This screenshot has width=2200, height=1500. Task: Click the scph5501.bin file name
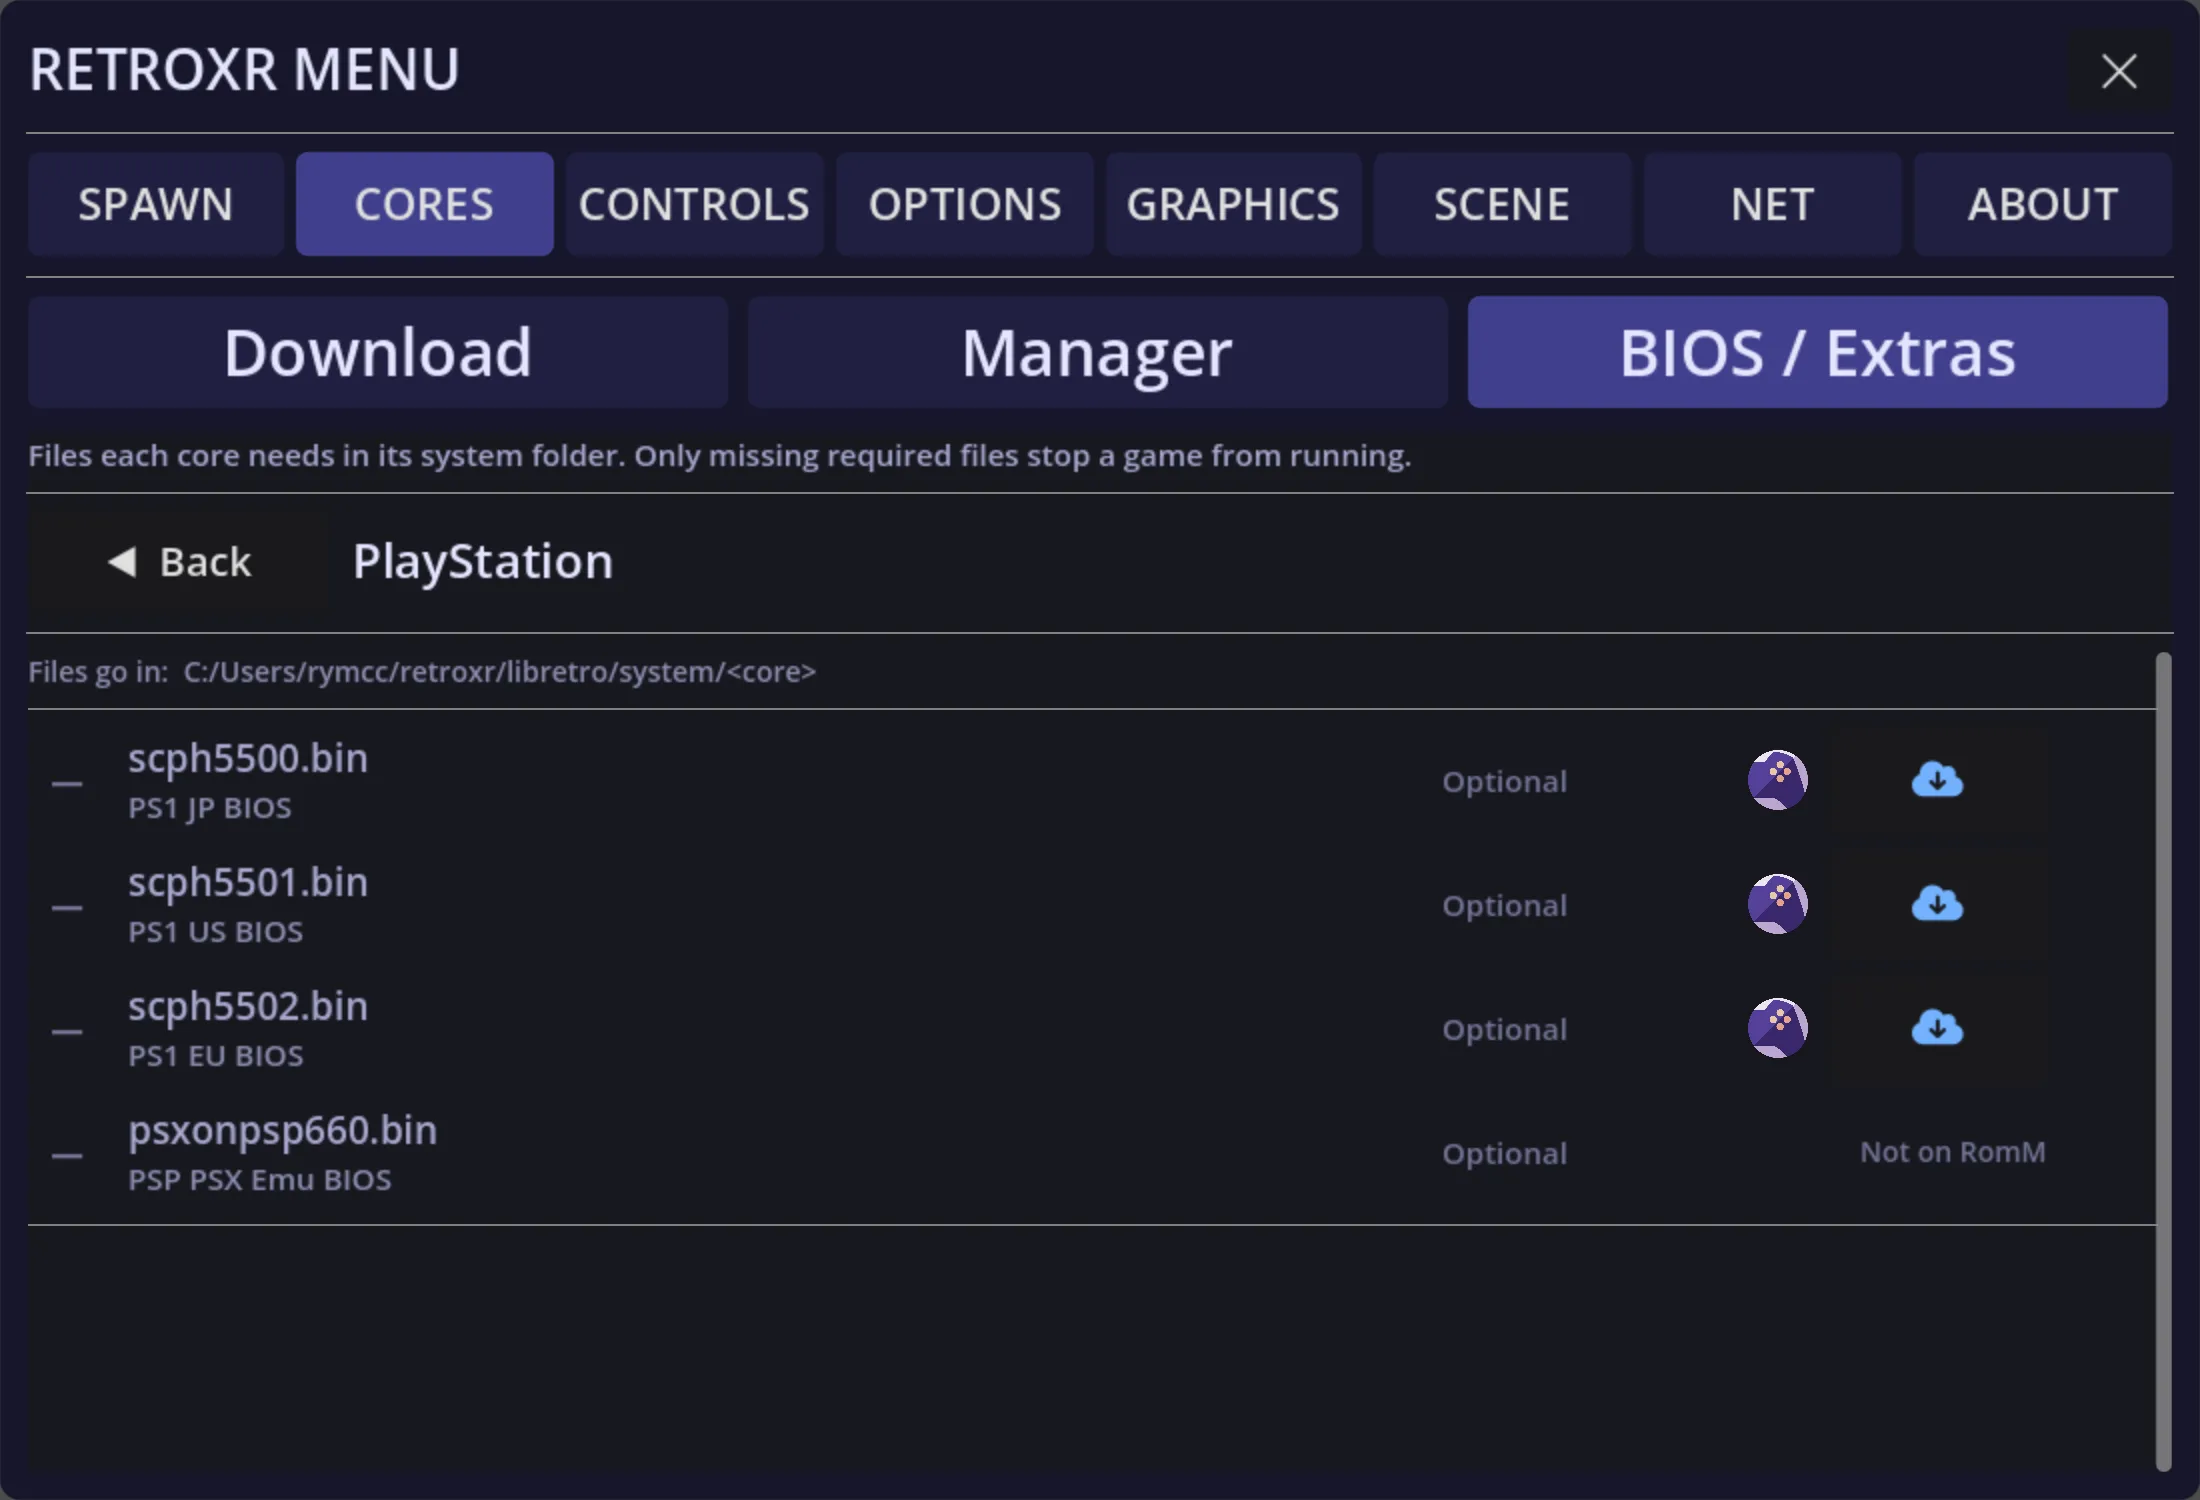click(248, 883)
